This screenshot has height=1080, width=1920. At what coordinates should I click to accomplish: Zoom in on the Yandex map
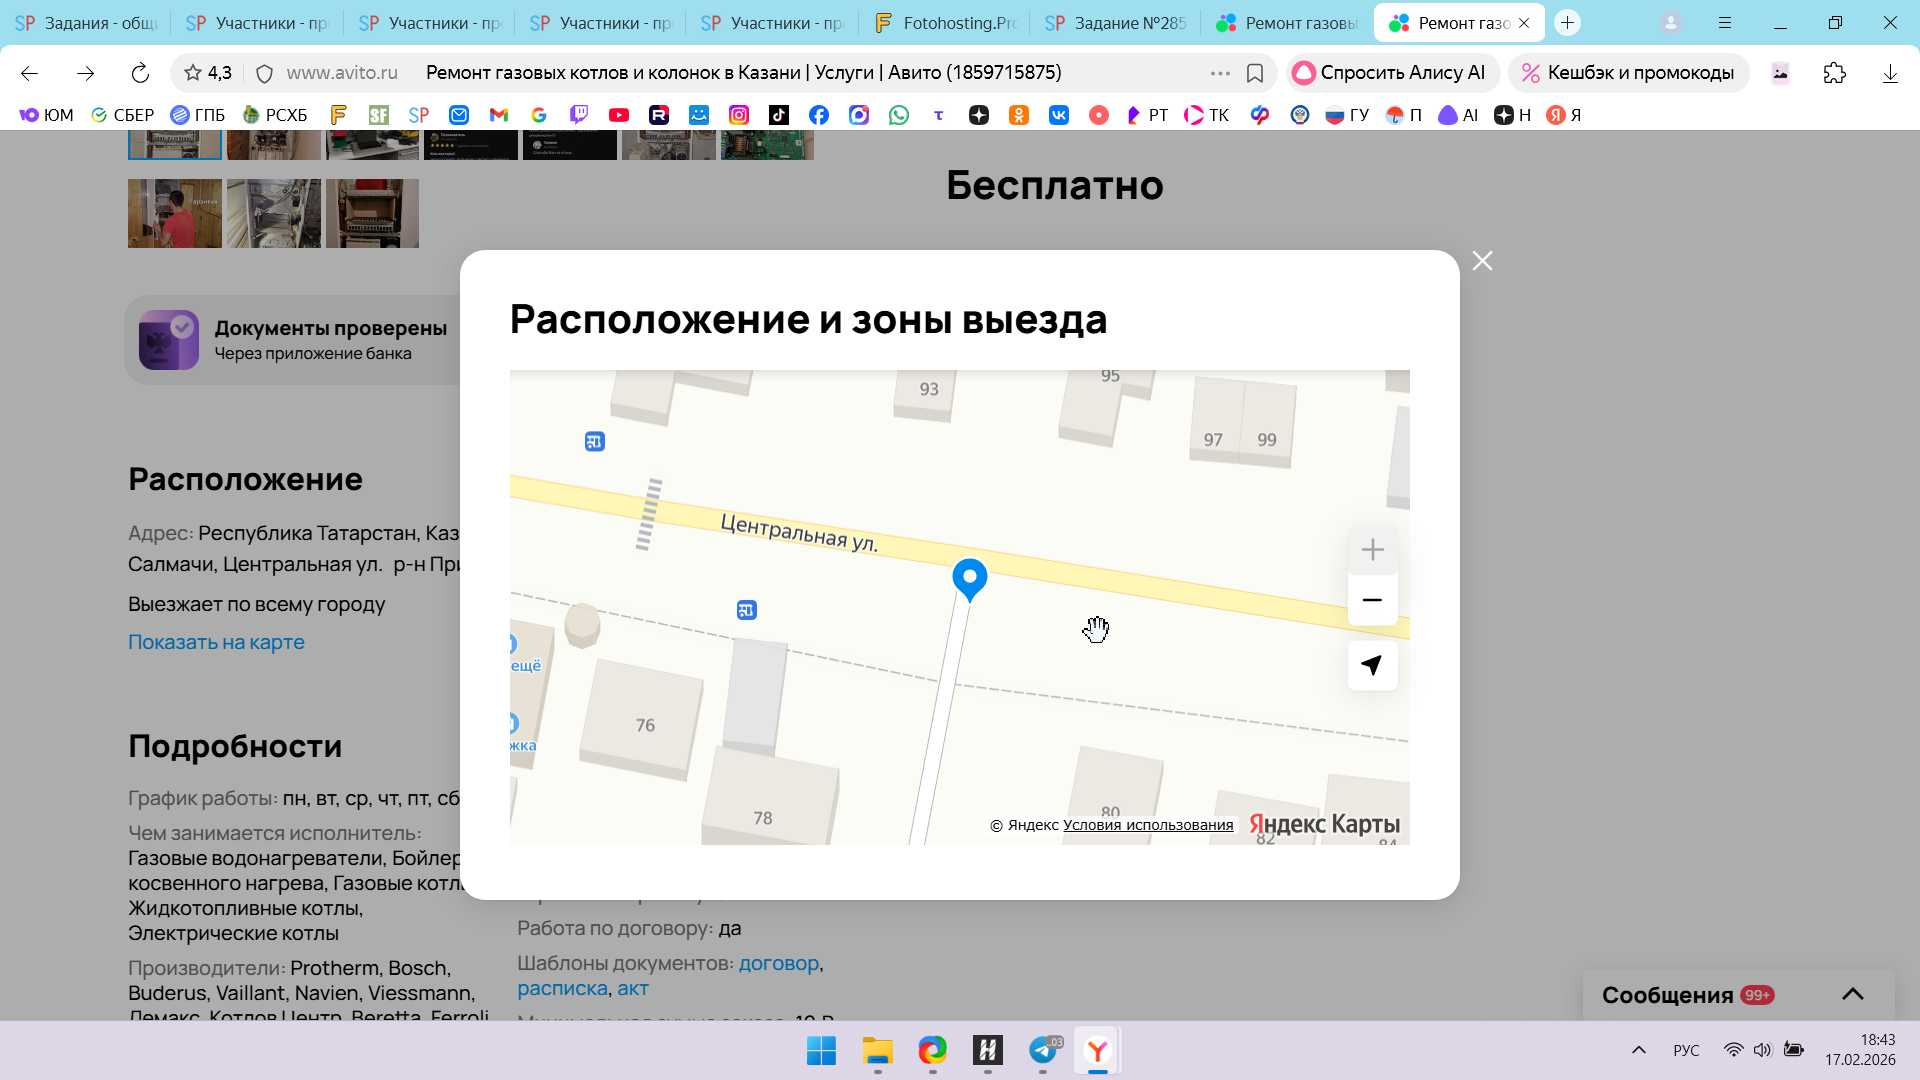pos(1372,550)
